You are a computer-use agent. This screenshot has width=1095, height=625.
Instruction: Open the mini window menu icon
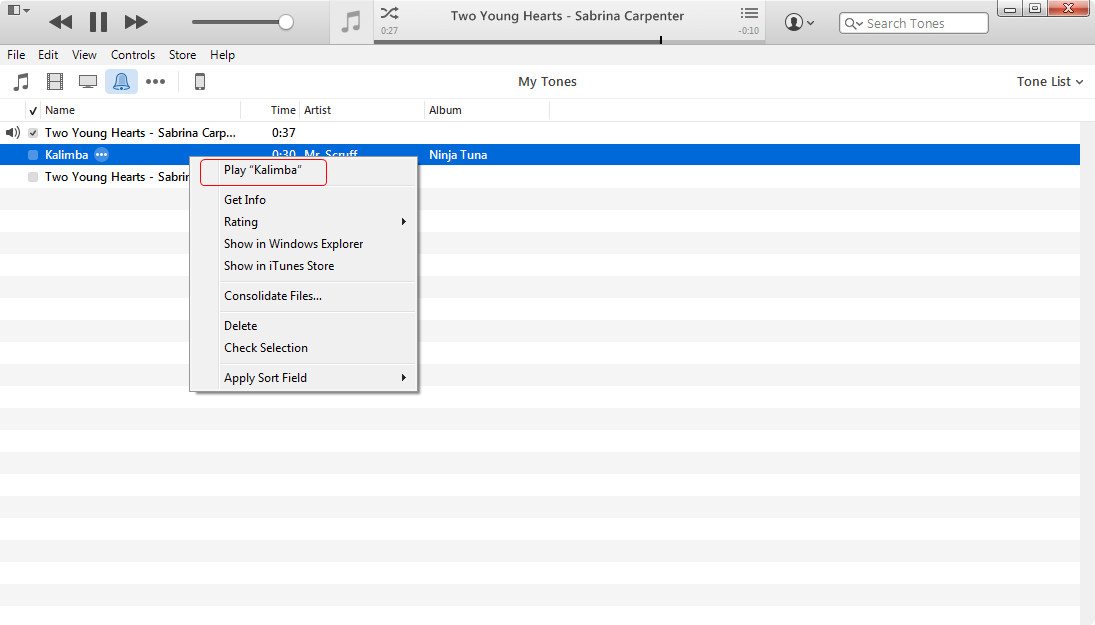point(17,10)
